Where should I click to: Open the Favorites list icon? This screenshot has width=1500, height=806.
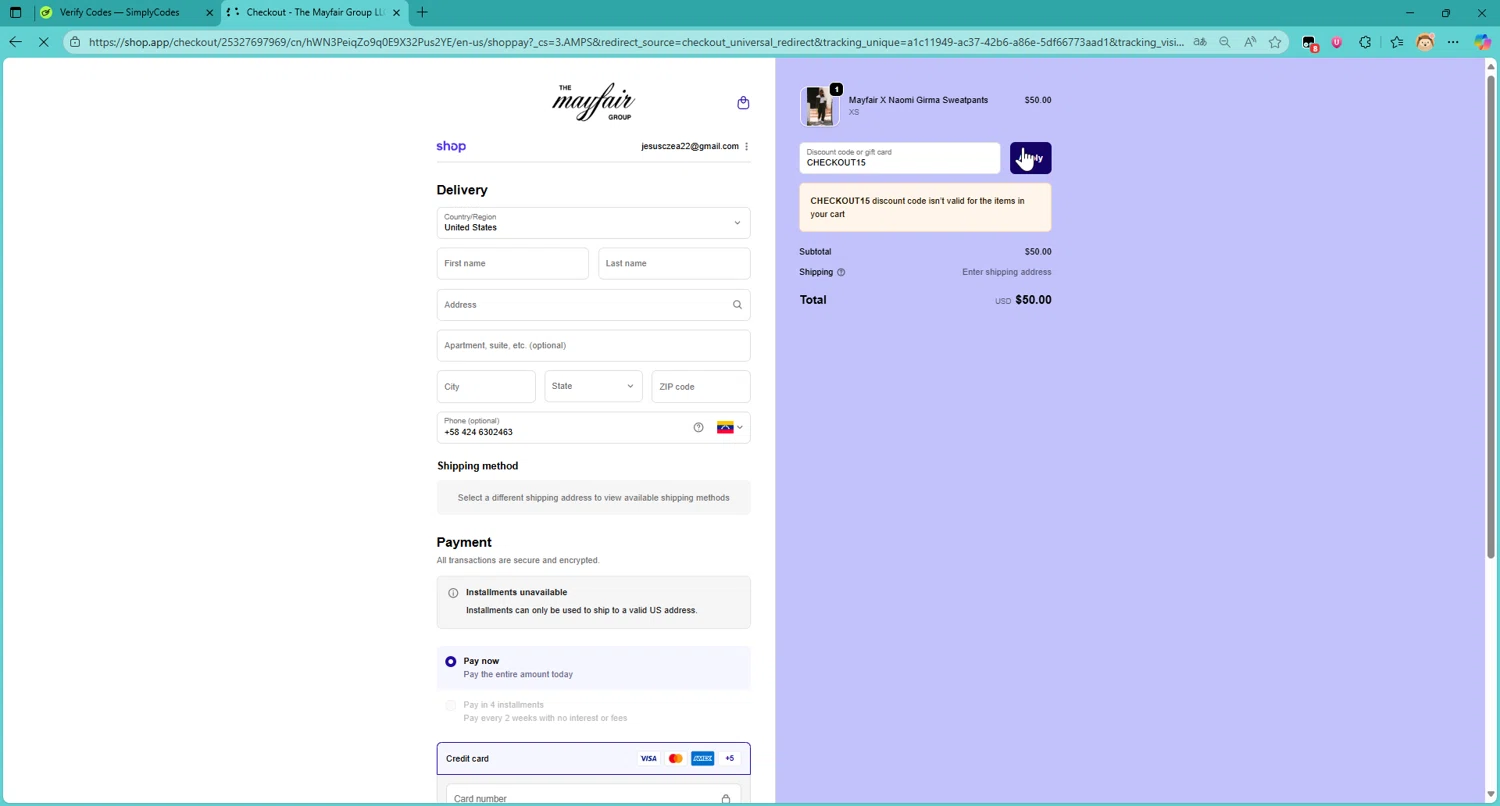click(1397, 42)
